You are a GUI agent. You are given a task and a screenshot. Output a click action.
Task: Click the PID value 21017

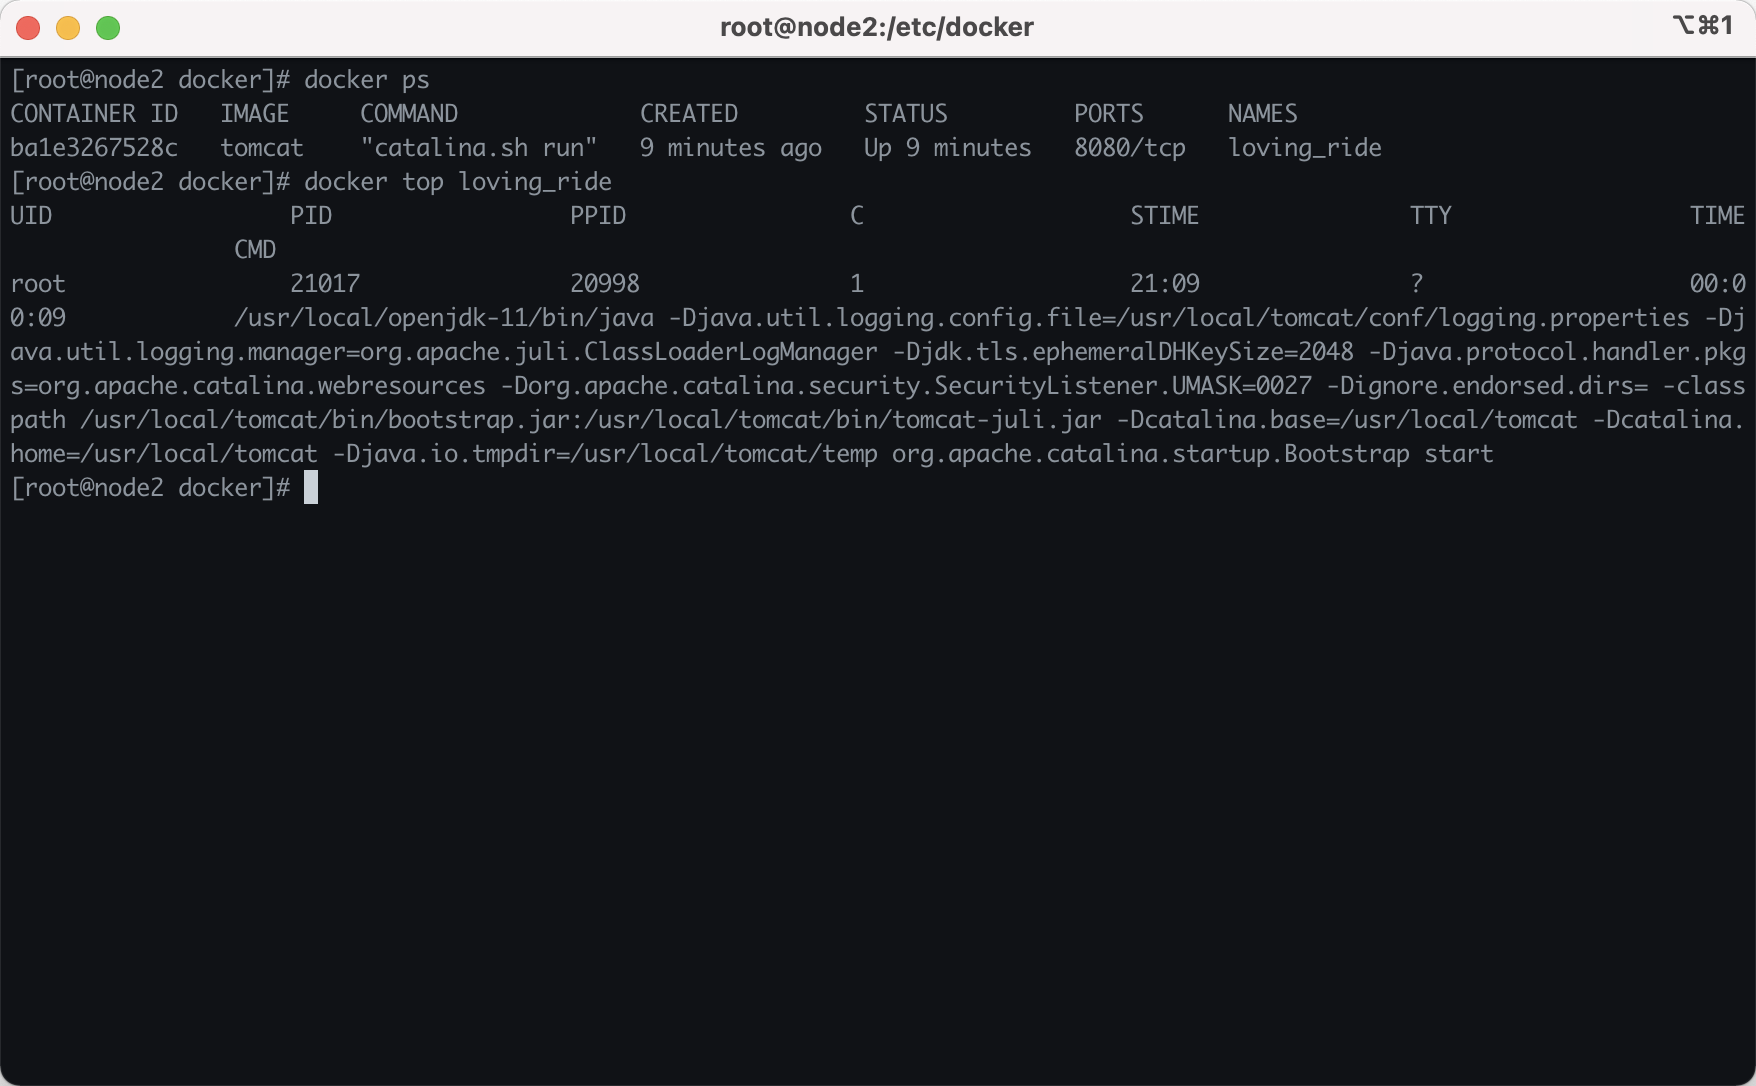pos(324,284)
